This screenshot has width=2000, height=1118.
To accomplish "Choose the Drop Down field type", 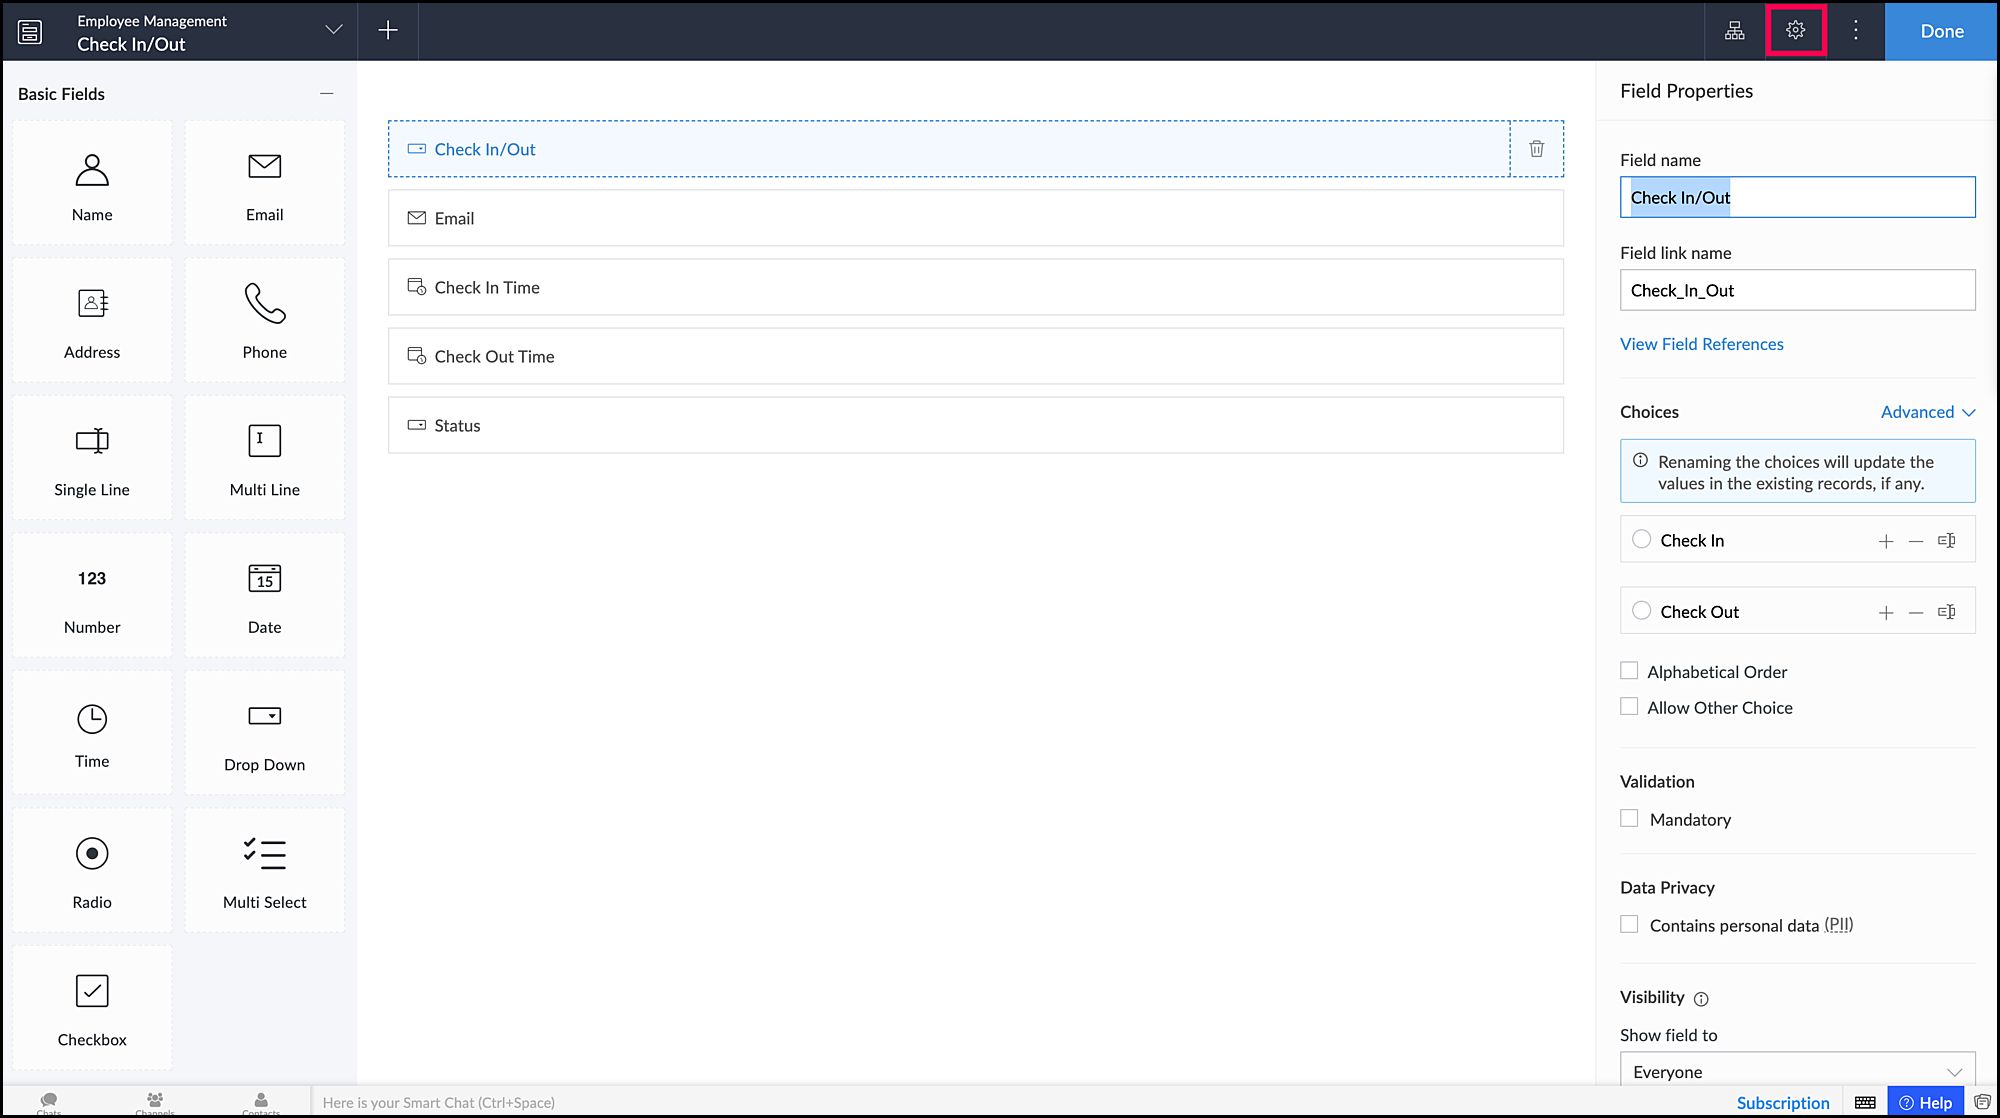I will pyautogui.click(x=264, y=732).
